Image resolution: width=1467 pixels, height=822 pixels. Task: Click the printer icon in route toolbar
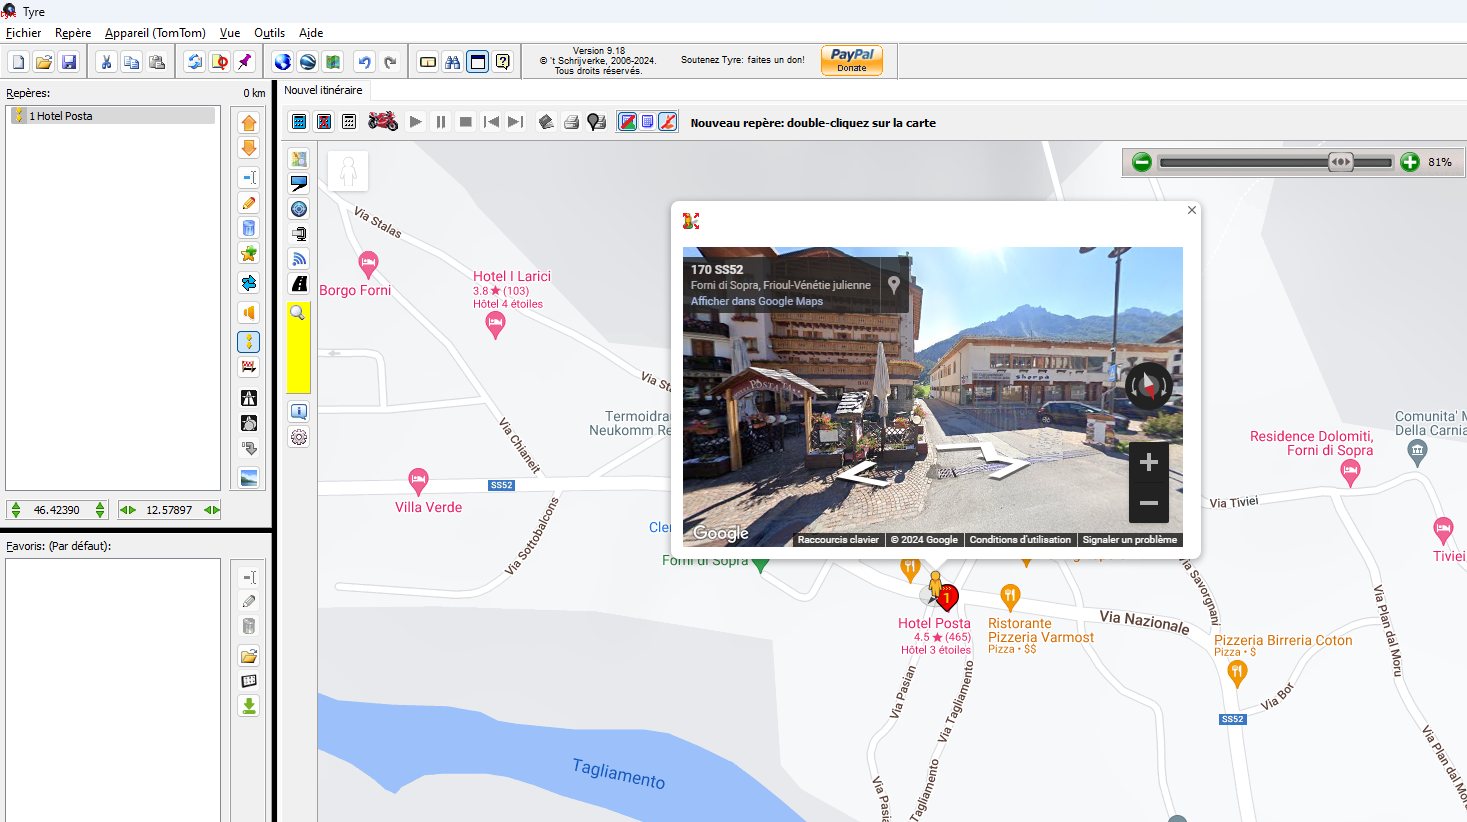[x=571, y=122]
